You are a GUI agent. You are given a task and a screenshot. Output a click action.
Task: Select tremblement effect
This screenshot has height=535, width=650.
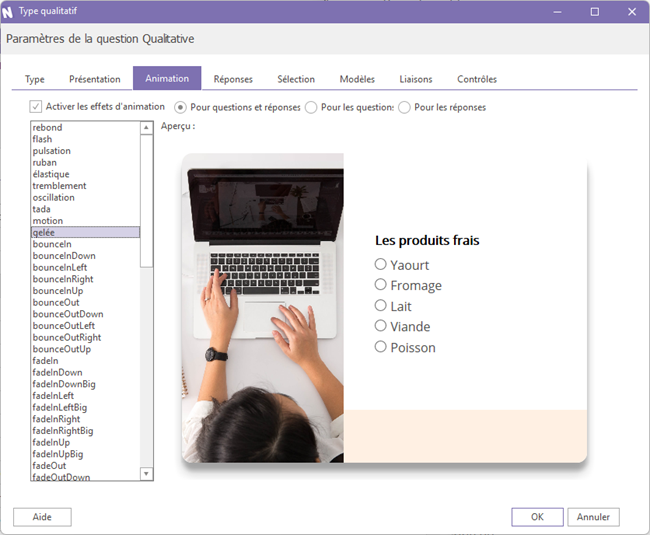[86, 186]
